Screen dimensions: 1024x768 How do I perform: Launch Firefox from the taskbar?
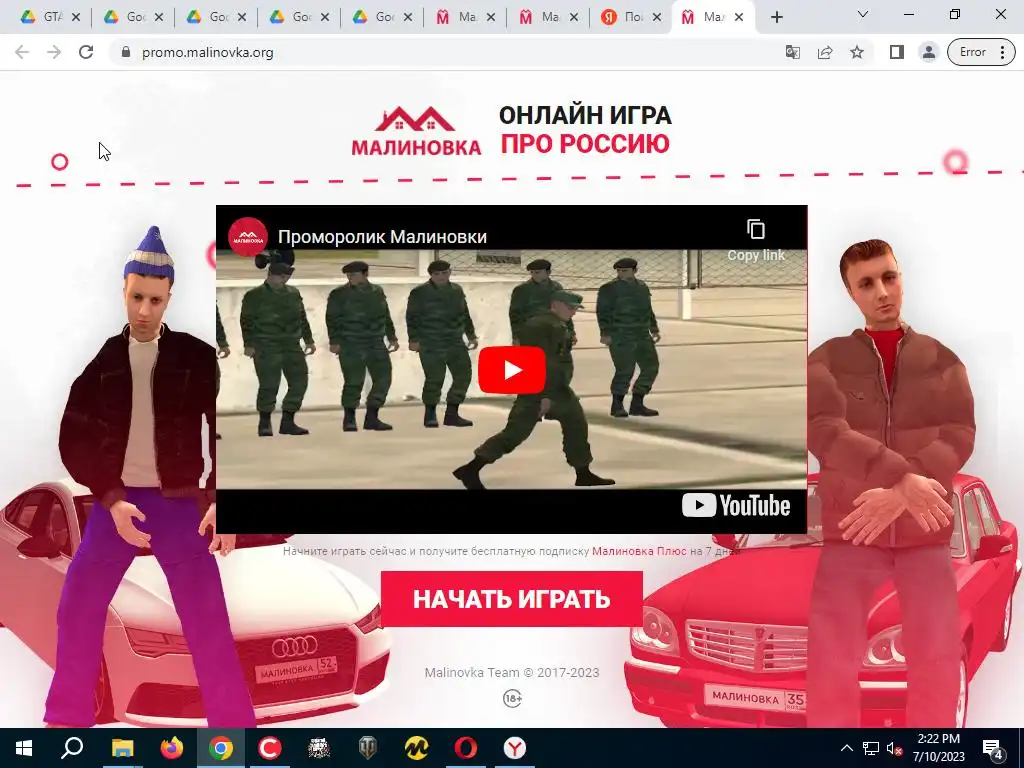click(171, 748)
